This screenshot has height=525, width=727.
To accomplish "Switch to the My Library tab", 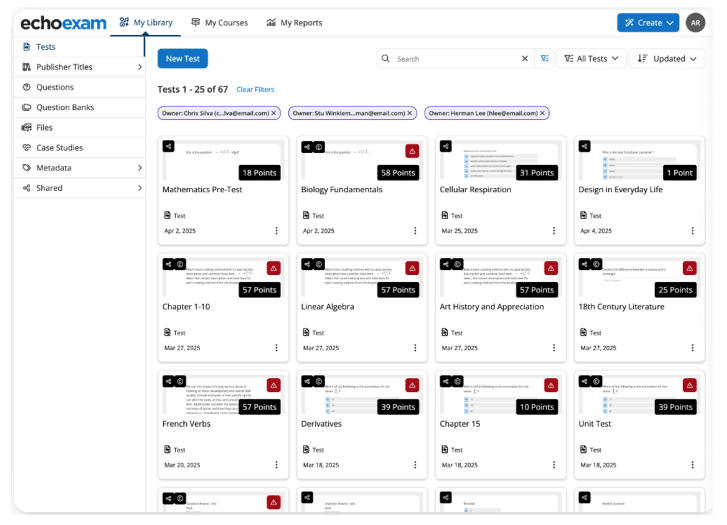I will tap(146, 22).
